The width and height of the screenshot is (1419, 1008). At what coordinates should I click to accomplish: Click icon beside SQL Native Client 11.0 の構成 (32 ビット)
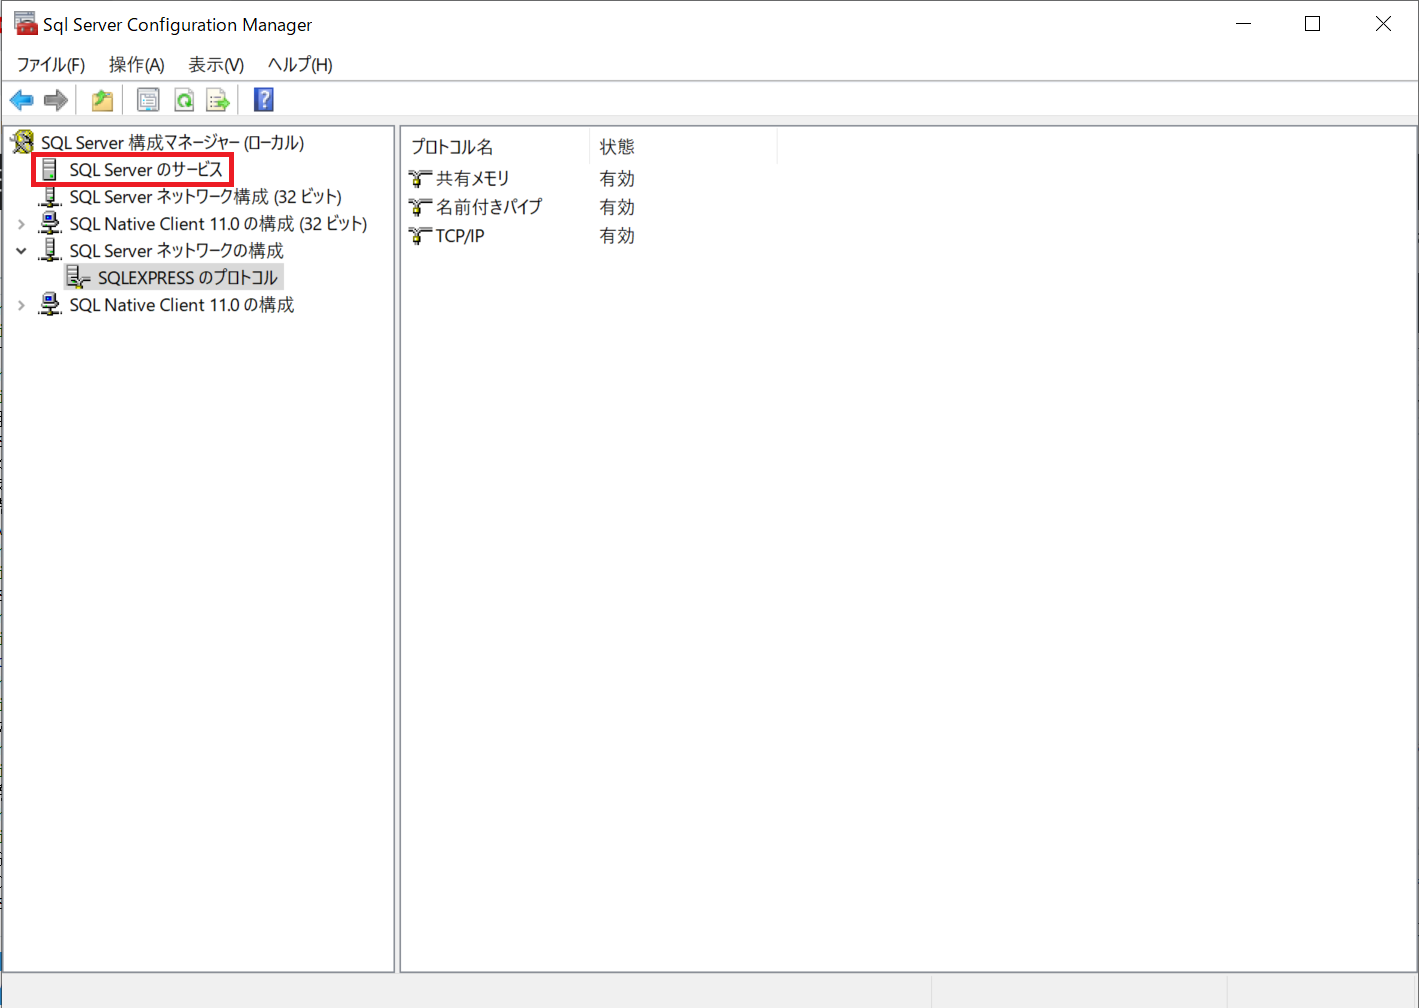pos(50,224)
